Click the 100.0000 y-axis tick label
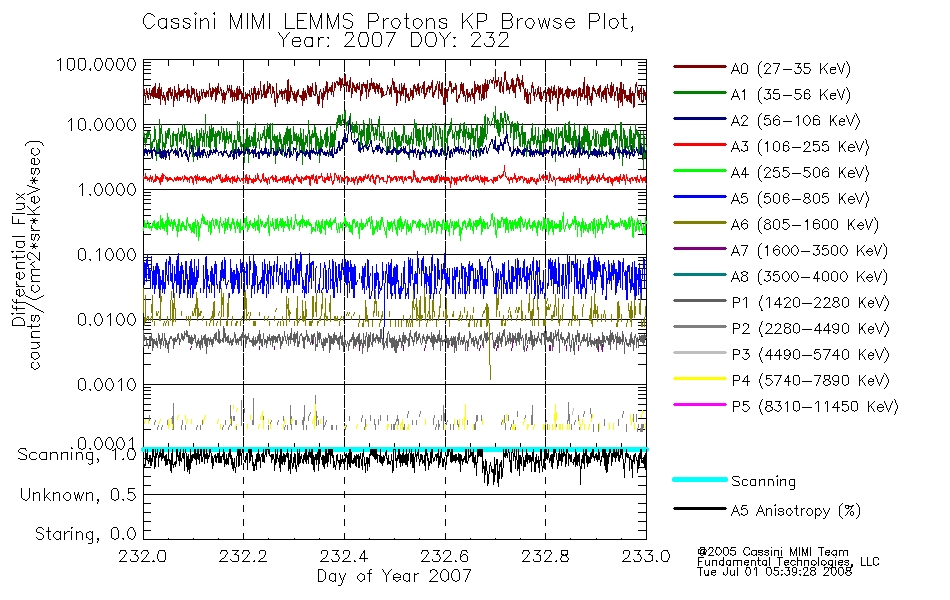 point(96,65)
